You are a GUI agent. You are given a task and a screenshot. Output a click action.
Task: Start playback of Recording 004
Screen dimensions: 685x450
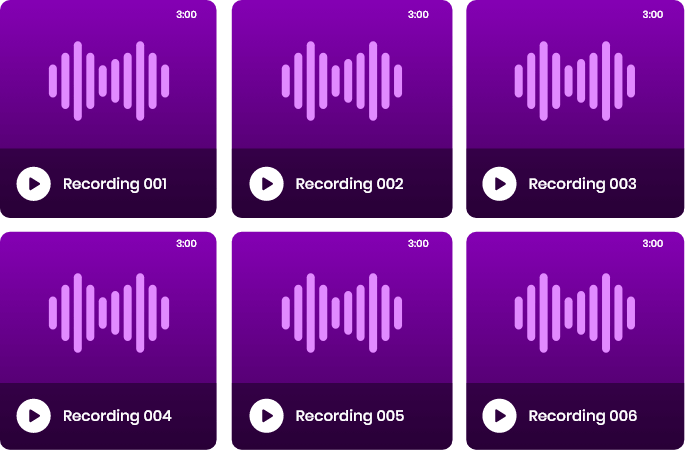pos(34,416)
